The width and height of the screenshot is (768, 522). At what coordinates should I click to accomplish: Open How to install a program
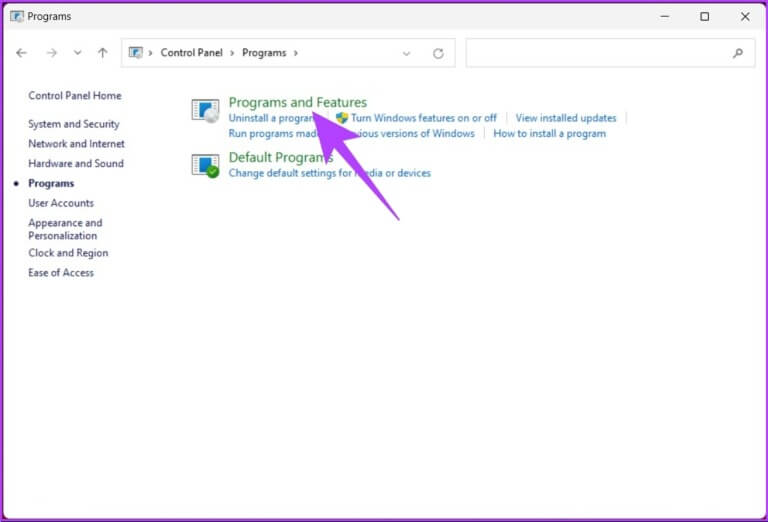tap(550, 134)
